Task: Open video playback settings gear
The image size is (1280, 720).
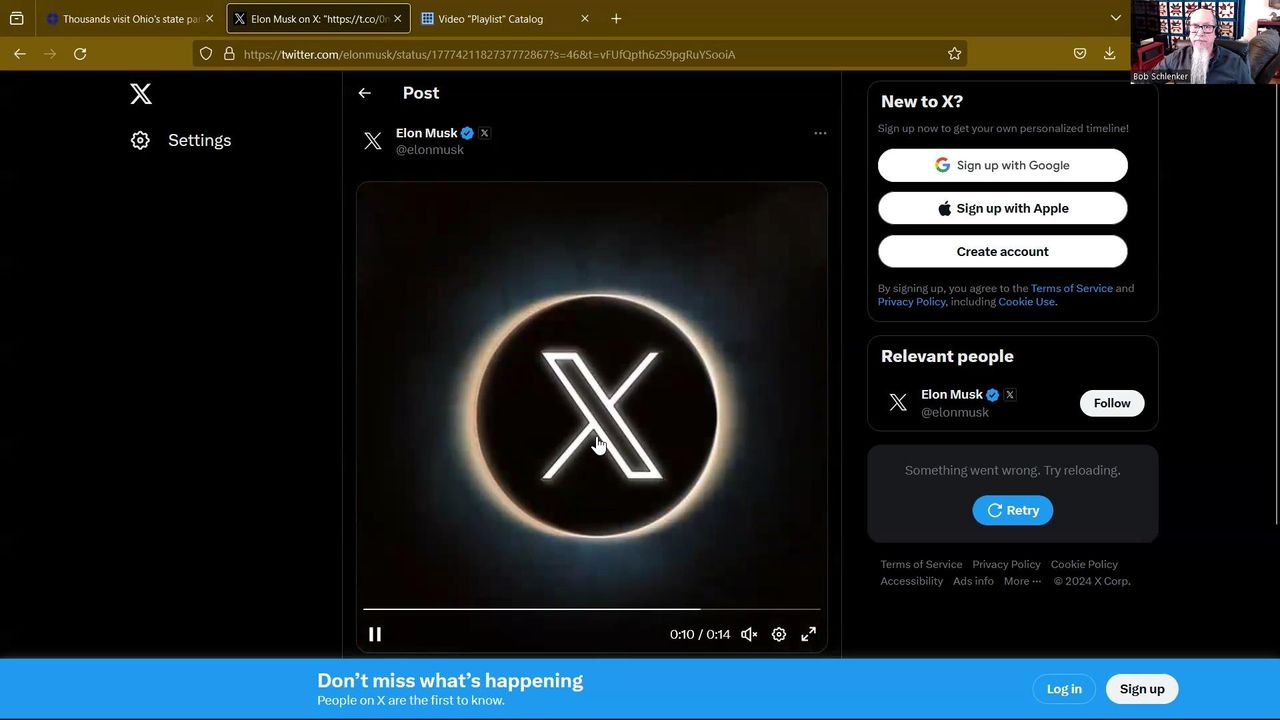Action: [779, 634]
